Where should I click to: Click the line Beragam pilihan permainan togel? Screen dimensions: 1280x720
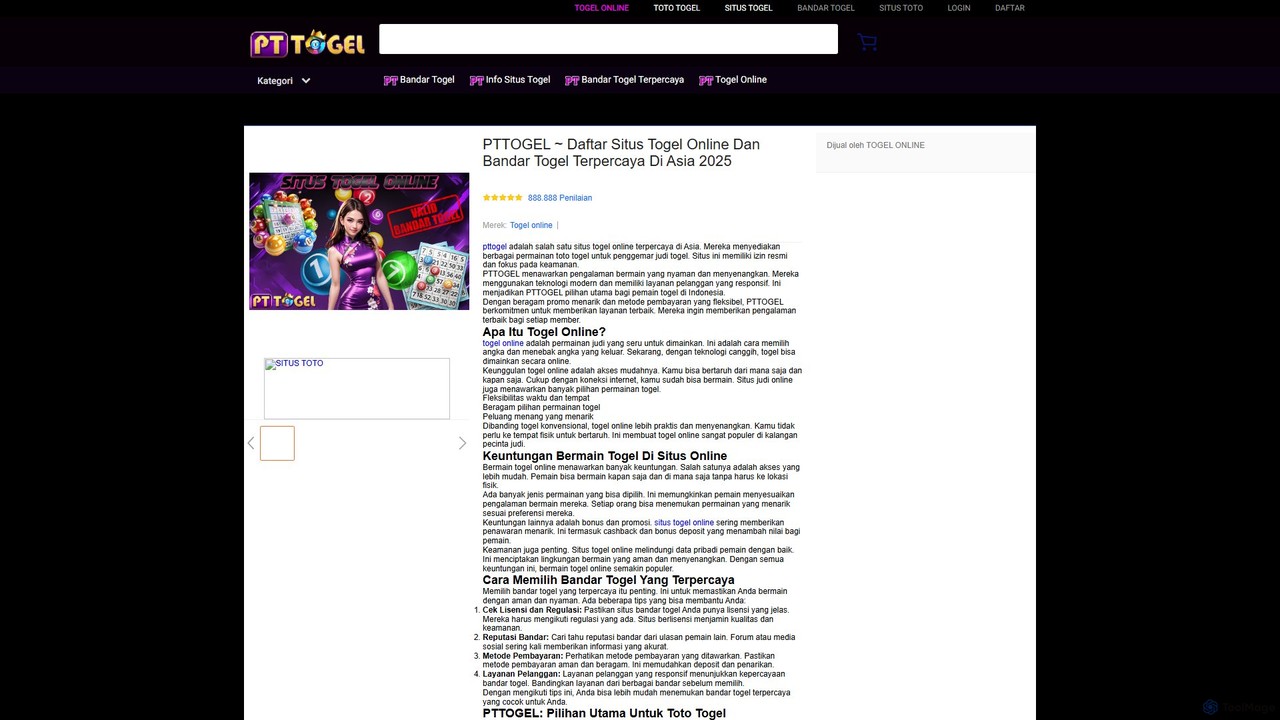click(x=542, y=408)
